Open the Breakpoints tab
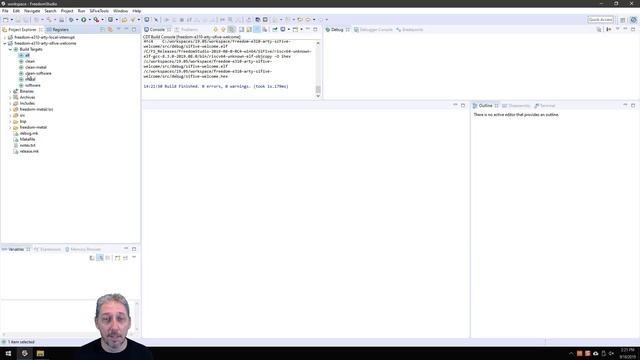This screenshot has height=360, width=640. [409, 30]
